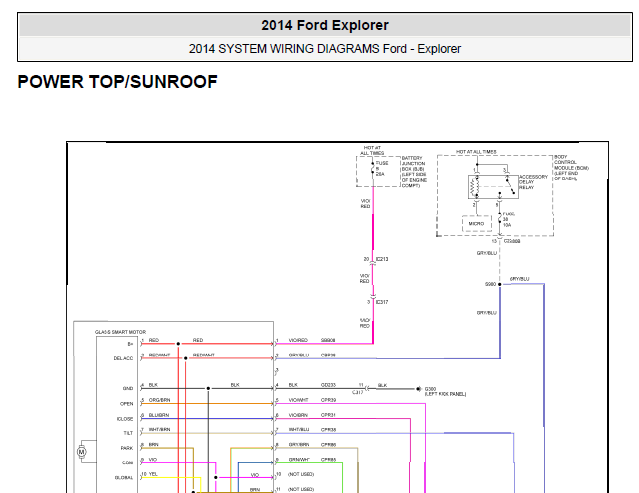Click the 'ORG/BRN' wire color label
The height and width of the screenshot is (493, 639).
(x=159, y=400)
